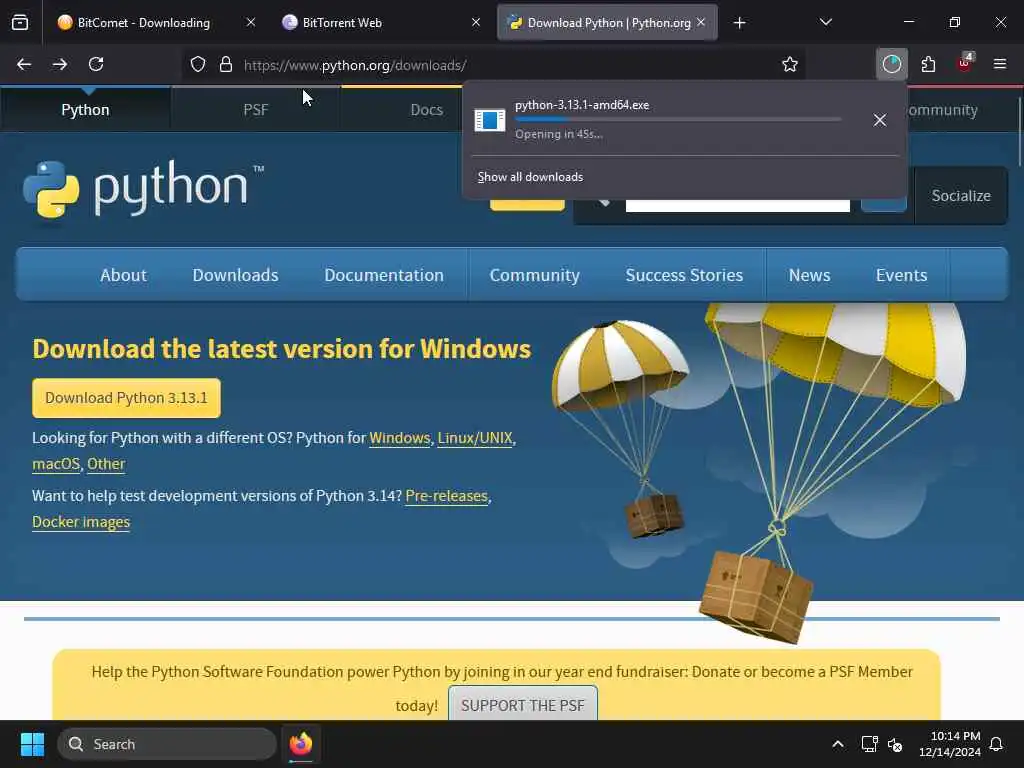Close the BitTorrent Web tab
This screenshot has width=1024, height=768.
tap(476, 23)
